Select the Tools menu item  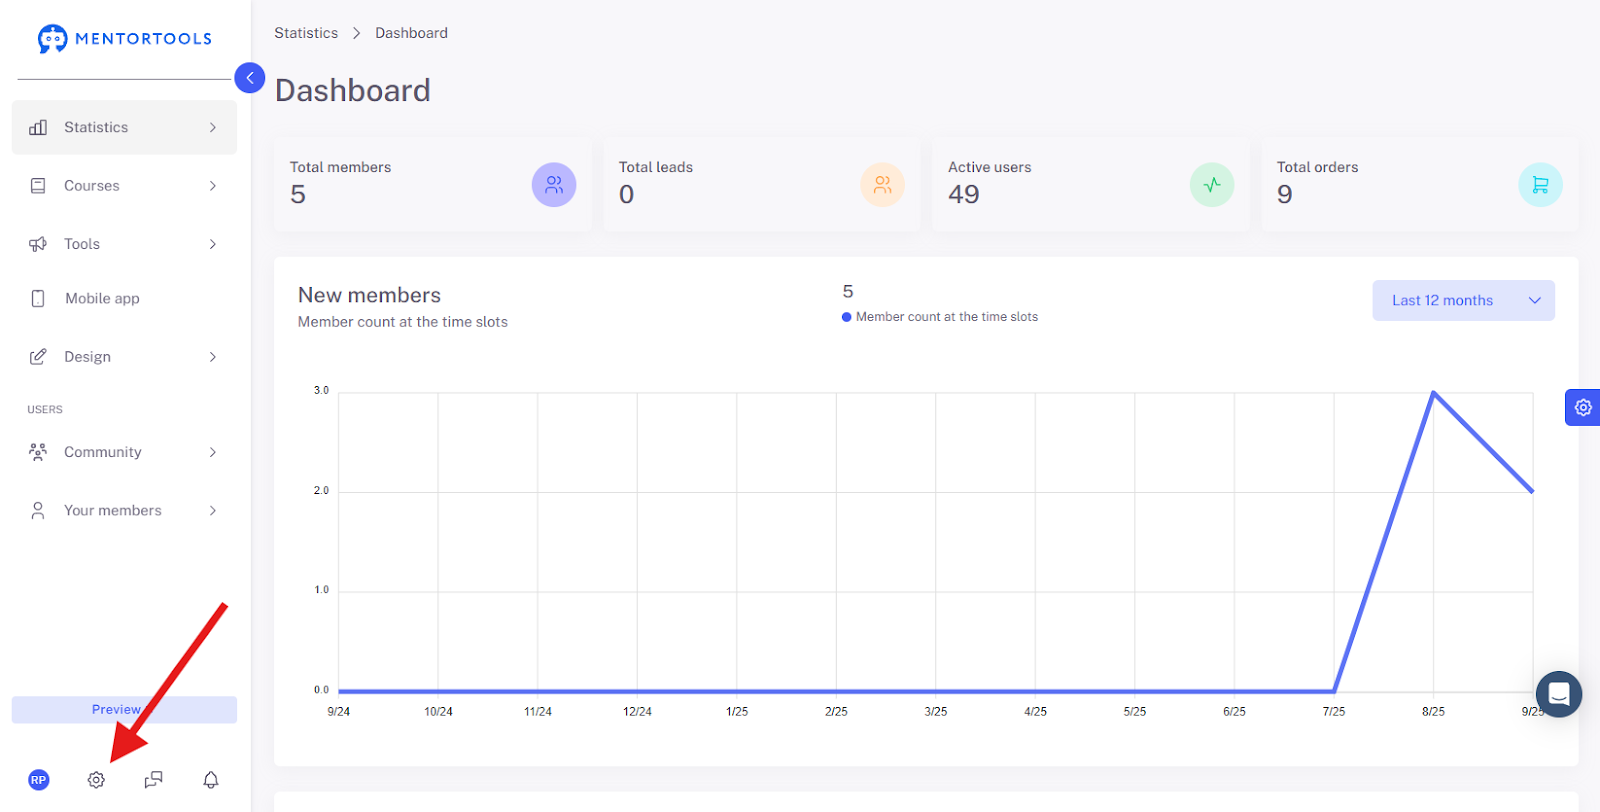click(124, 244)
